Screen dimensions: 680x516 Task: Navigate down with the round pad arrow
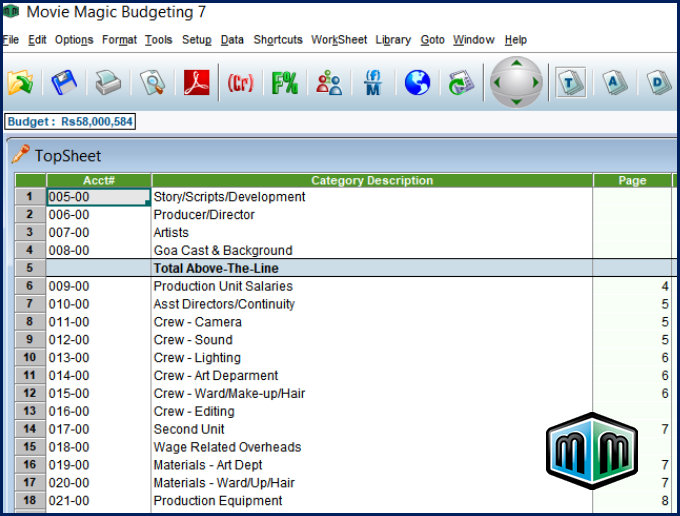[516, 101]
